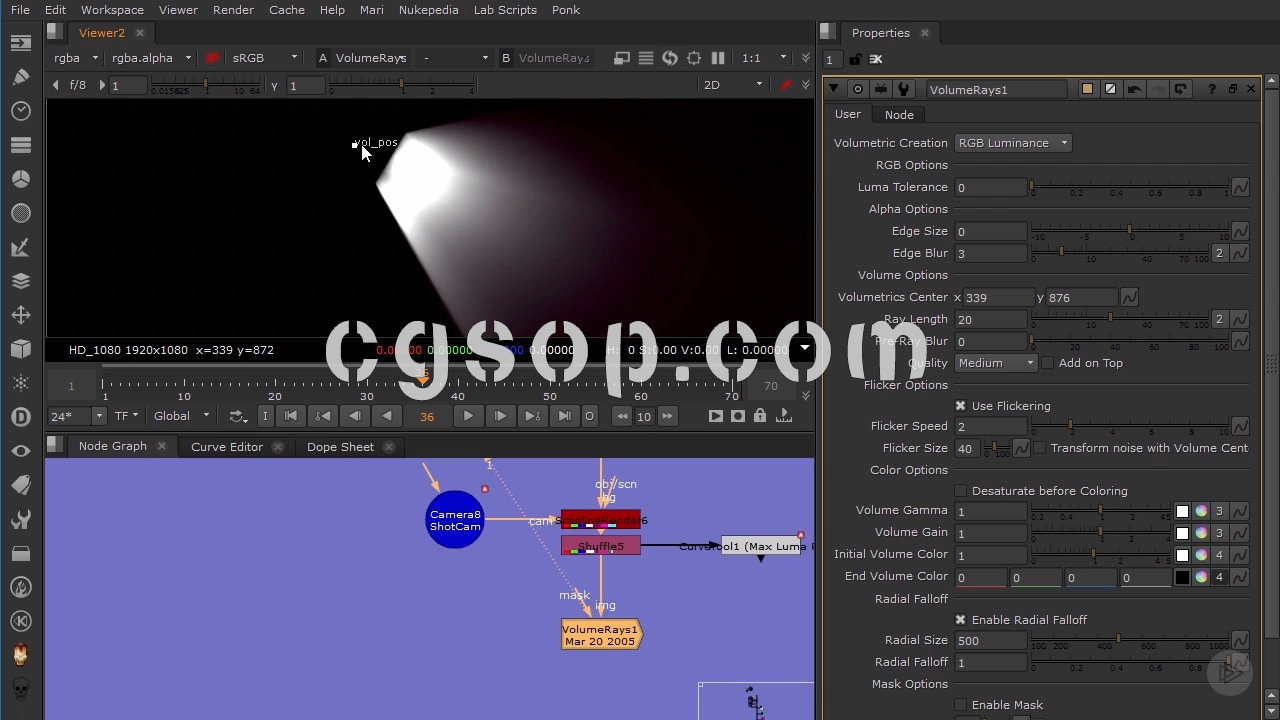Open the Transform nodes four-arrow icon
Viewport: 1280px width, 720px height.
[x=21, y=315]
